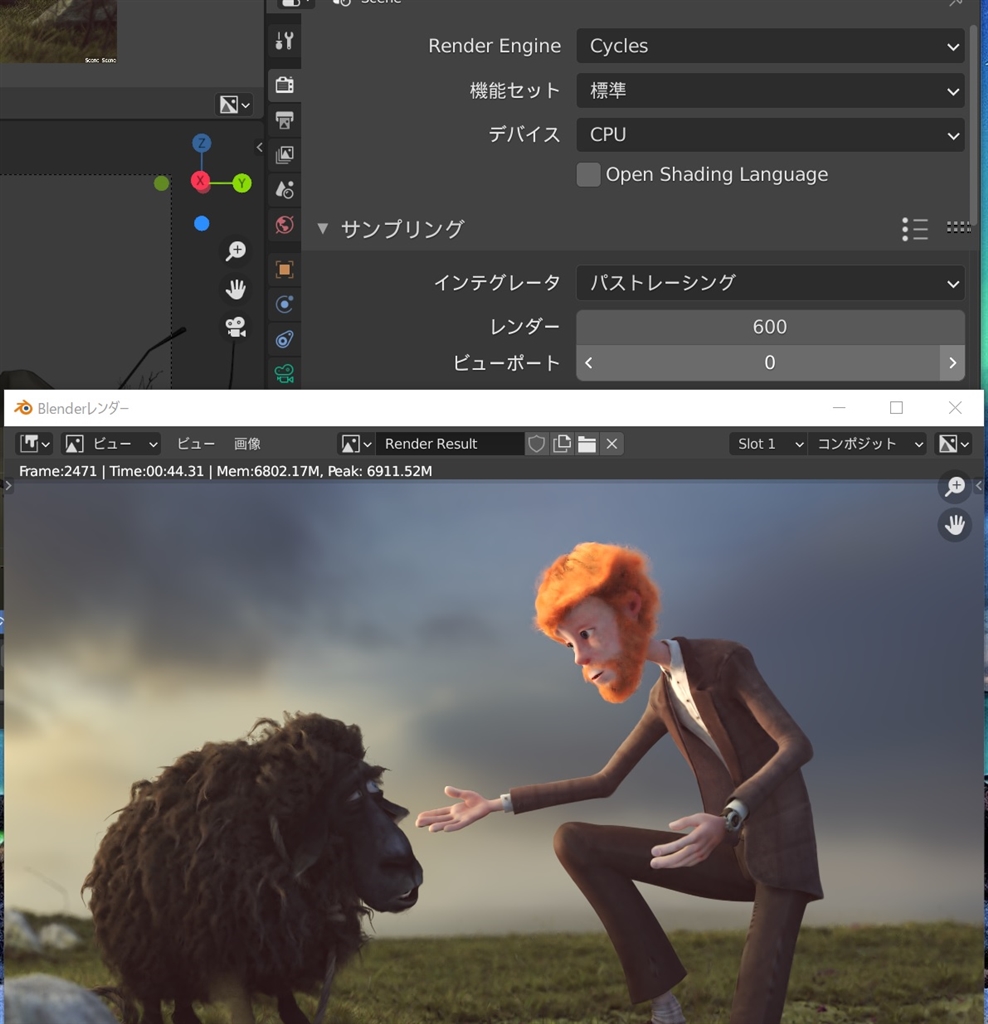Click the sampling panel grip dots icon

958,227
